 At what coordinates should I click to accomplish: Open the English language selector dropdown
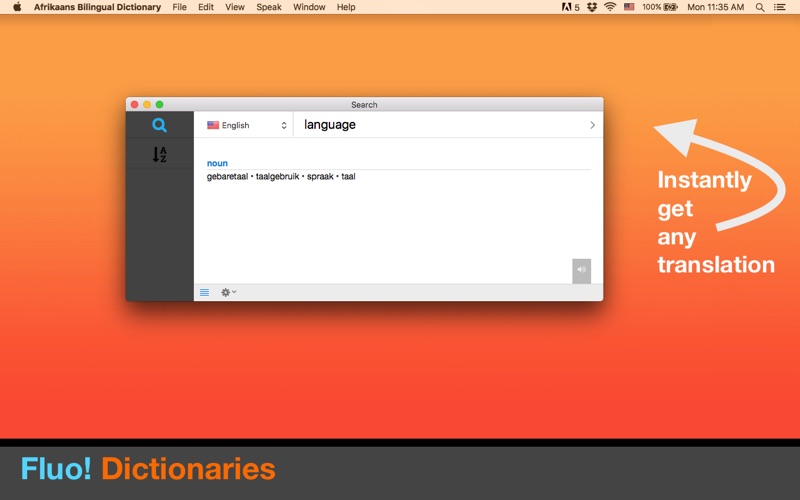[x=247, y=125]
